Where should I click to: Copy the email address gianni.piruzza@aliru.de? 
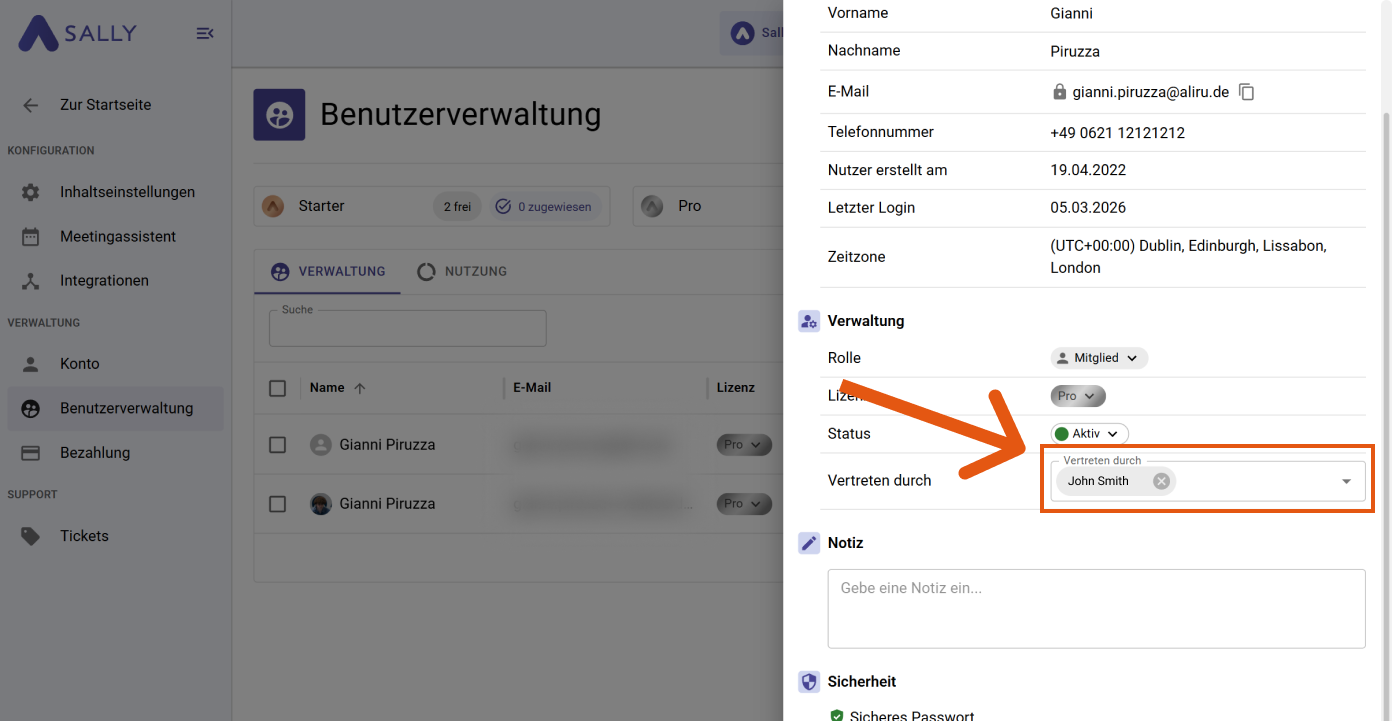[1246, 91]
